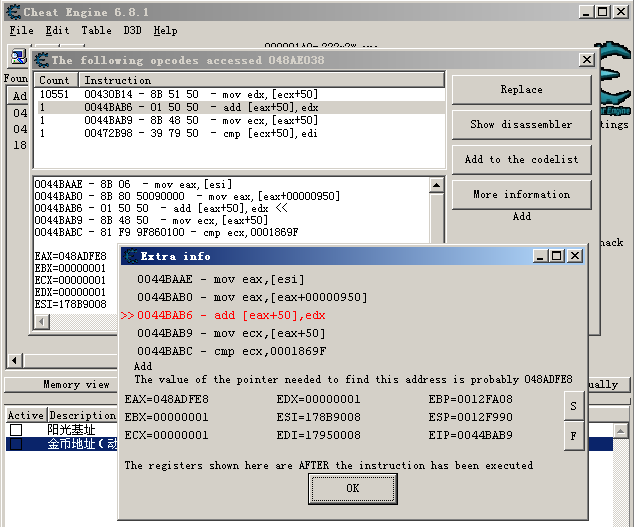The width and height of the screenshot is (634, 527).
Task: Open the Table menu
Action: (x=96, y=31)
